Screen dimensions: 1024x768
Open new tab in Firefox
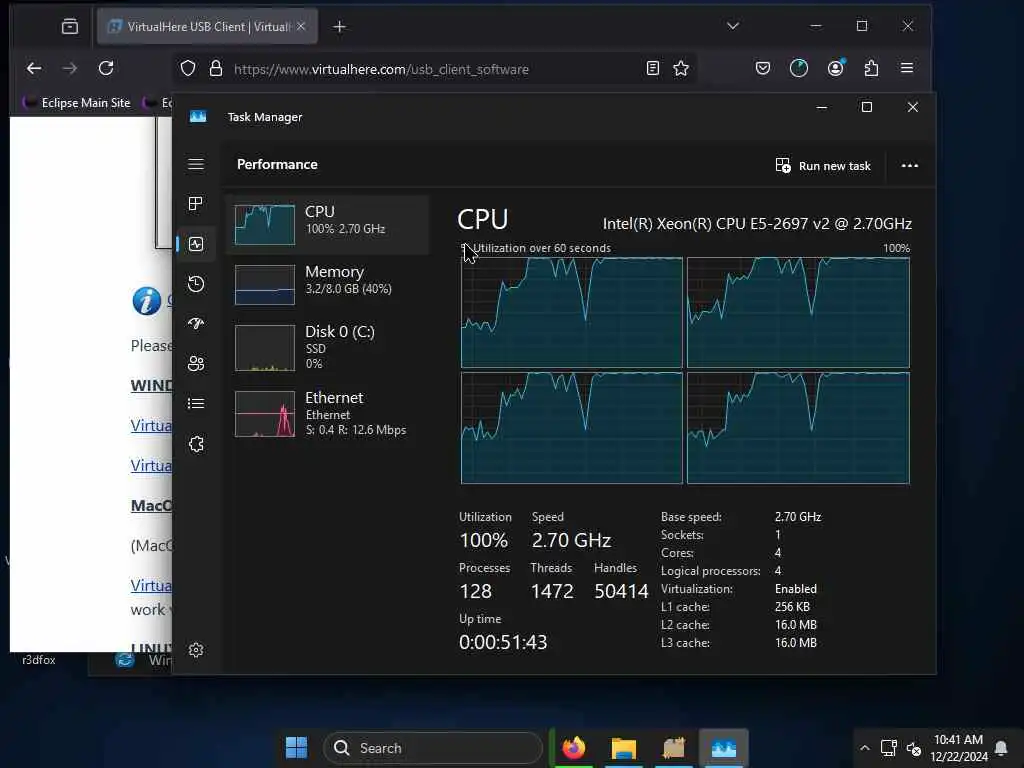[340, 27]
